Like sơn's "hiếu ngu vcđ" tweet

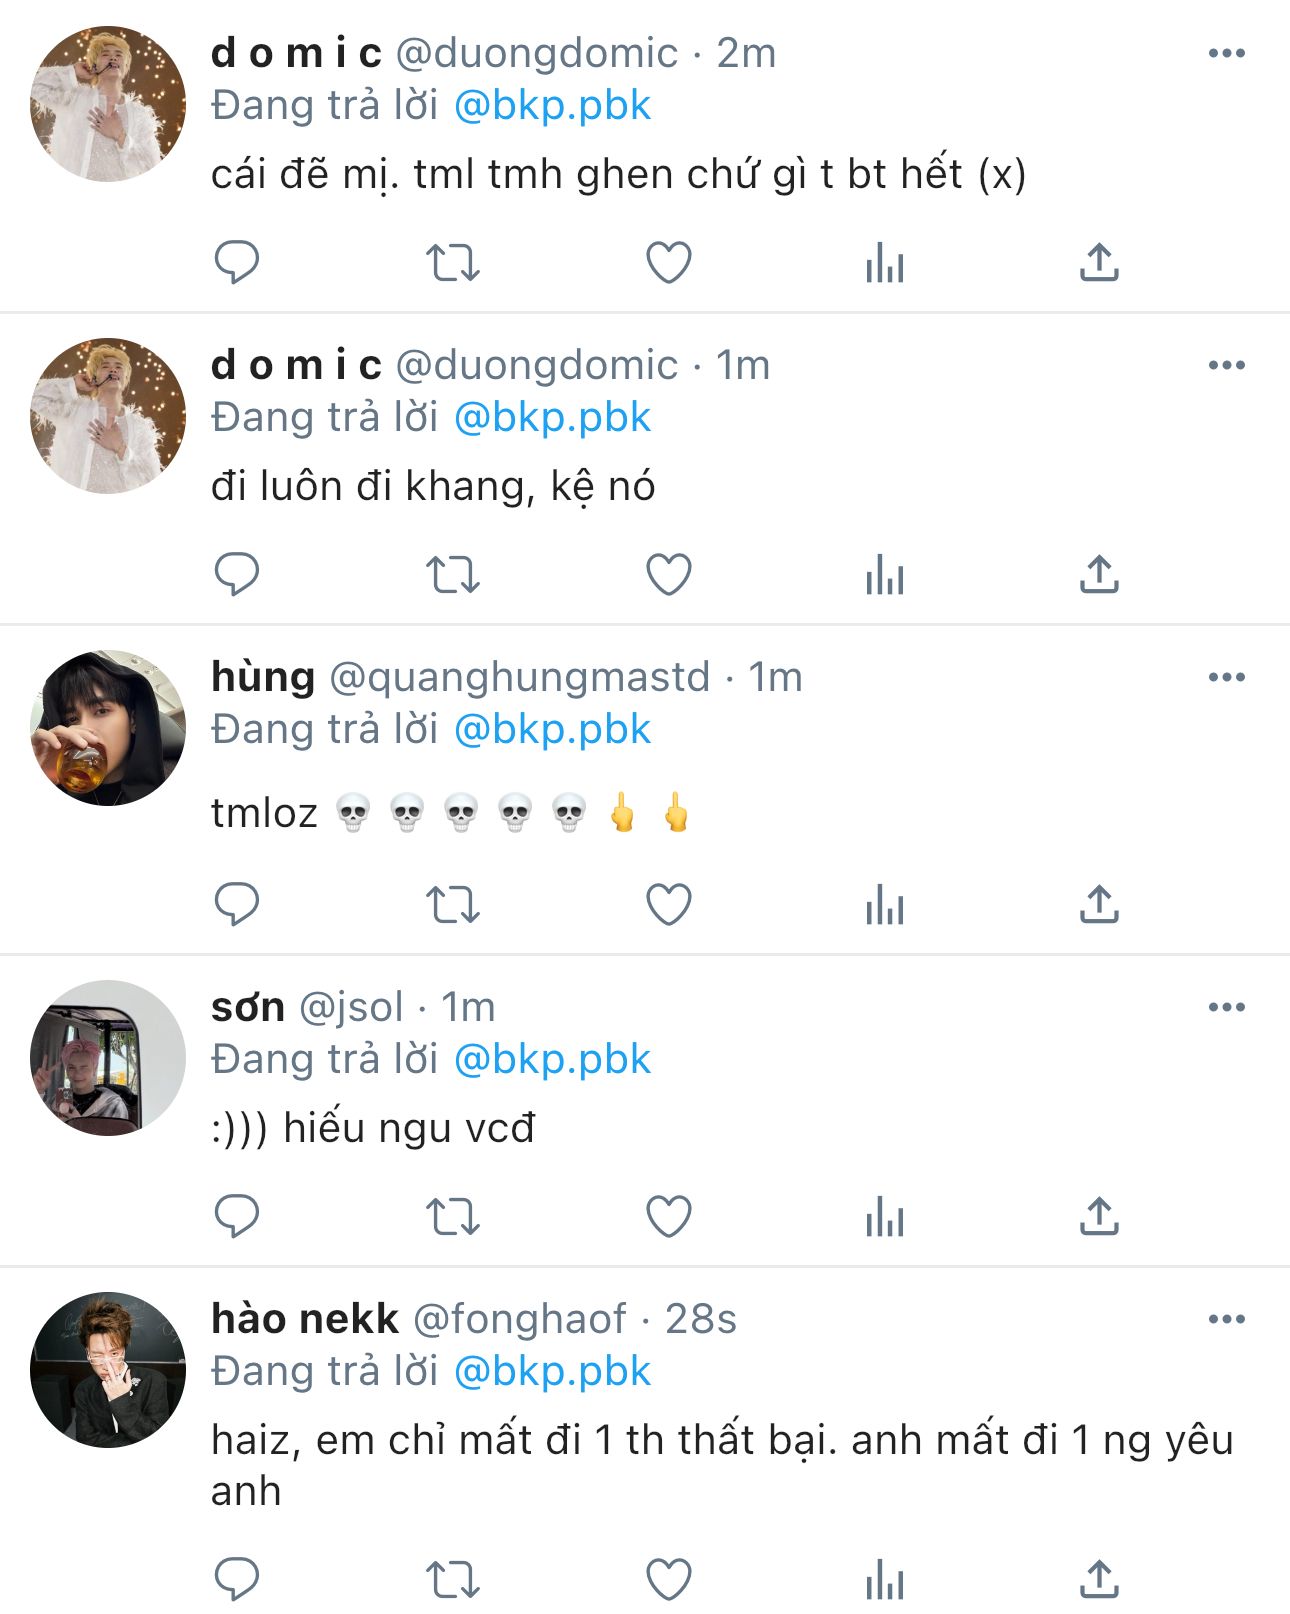tap(669, 1217)
